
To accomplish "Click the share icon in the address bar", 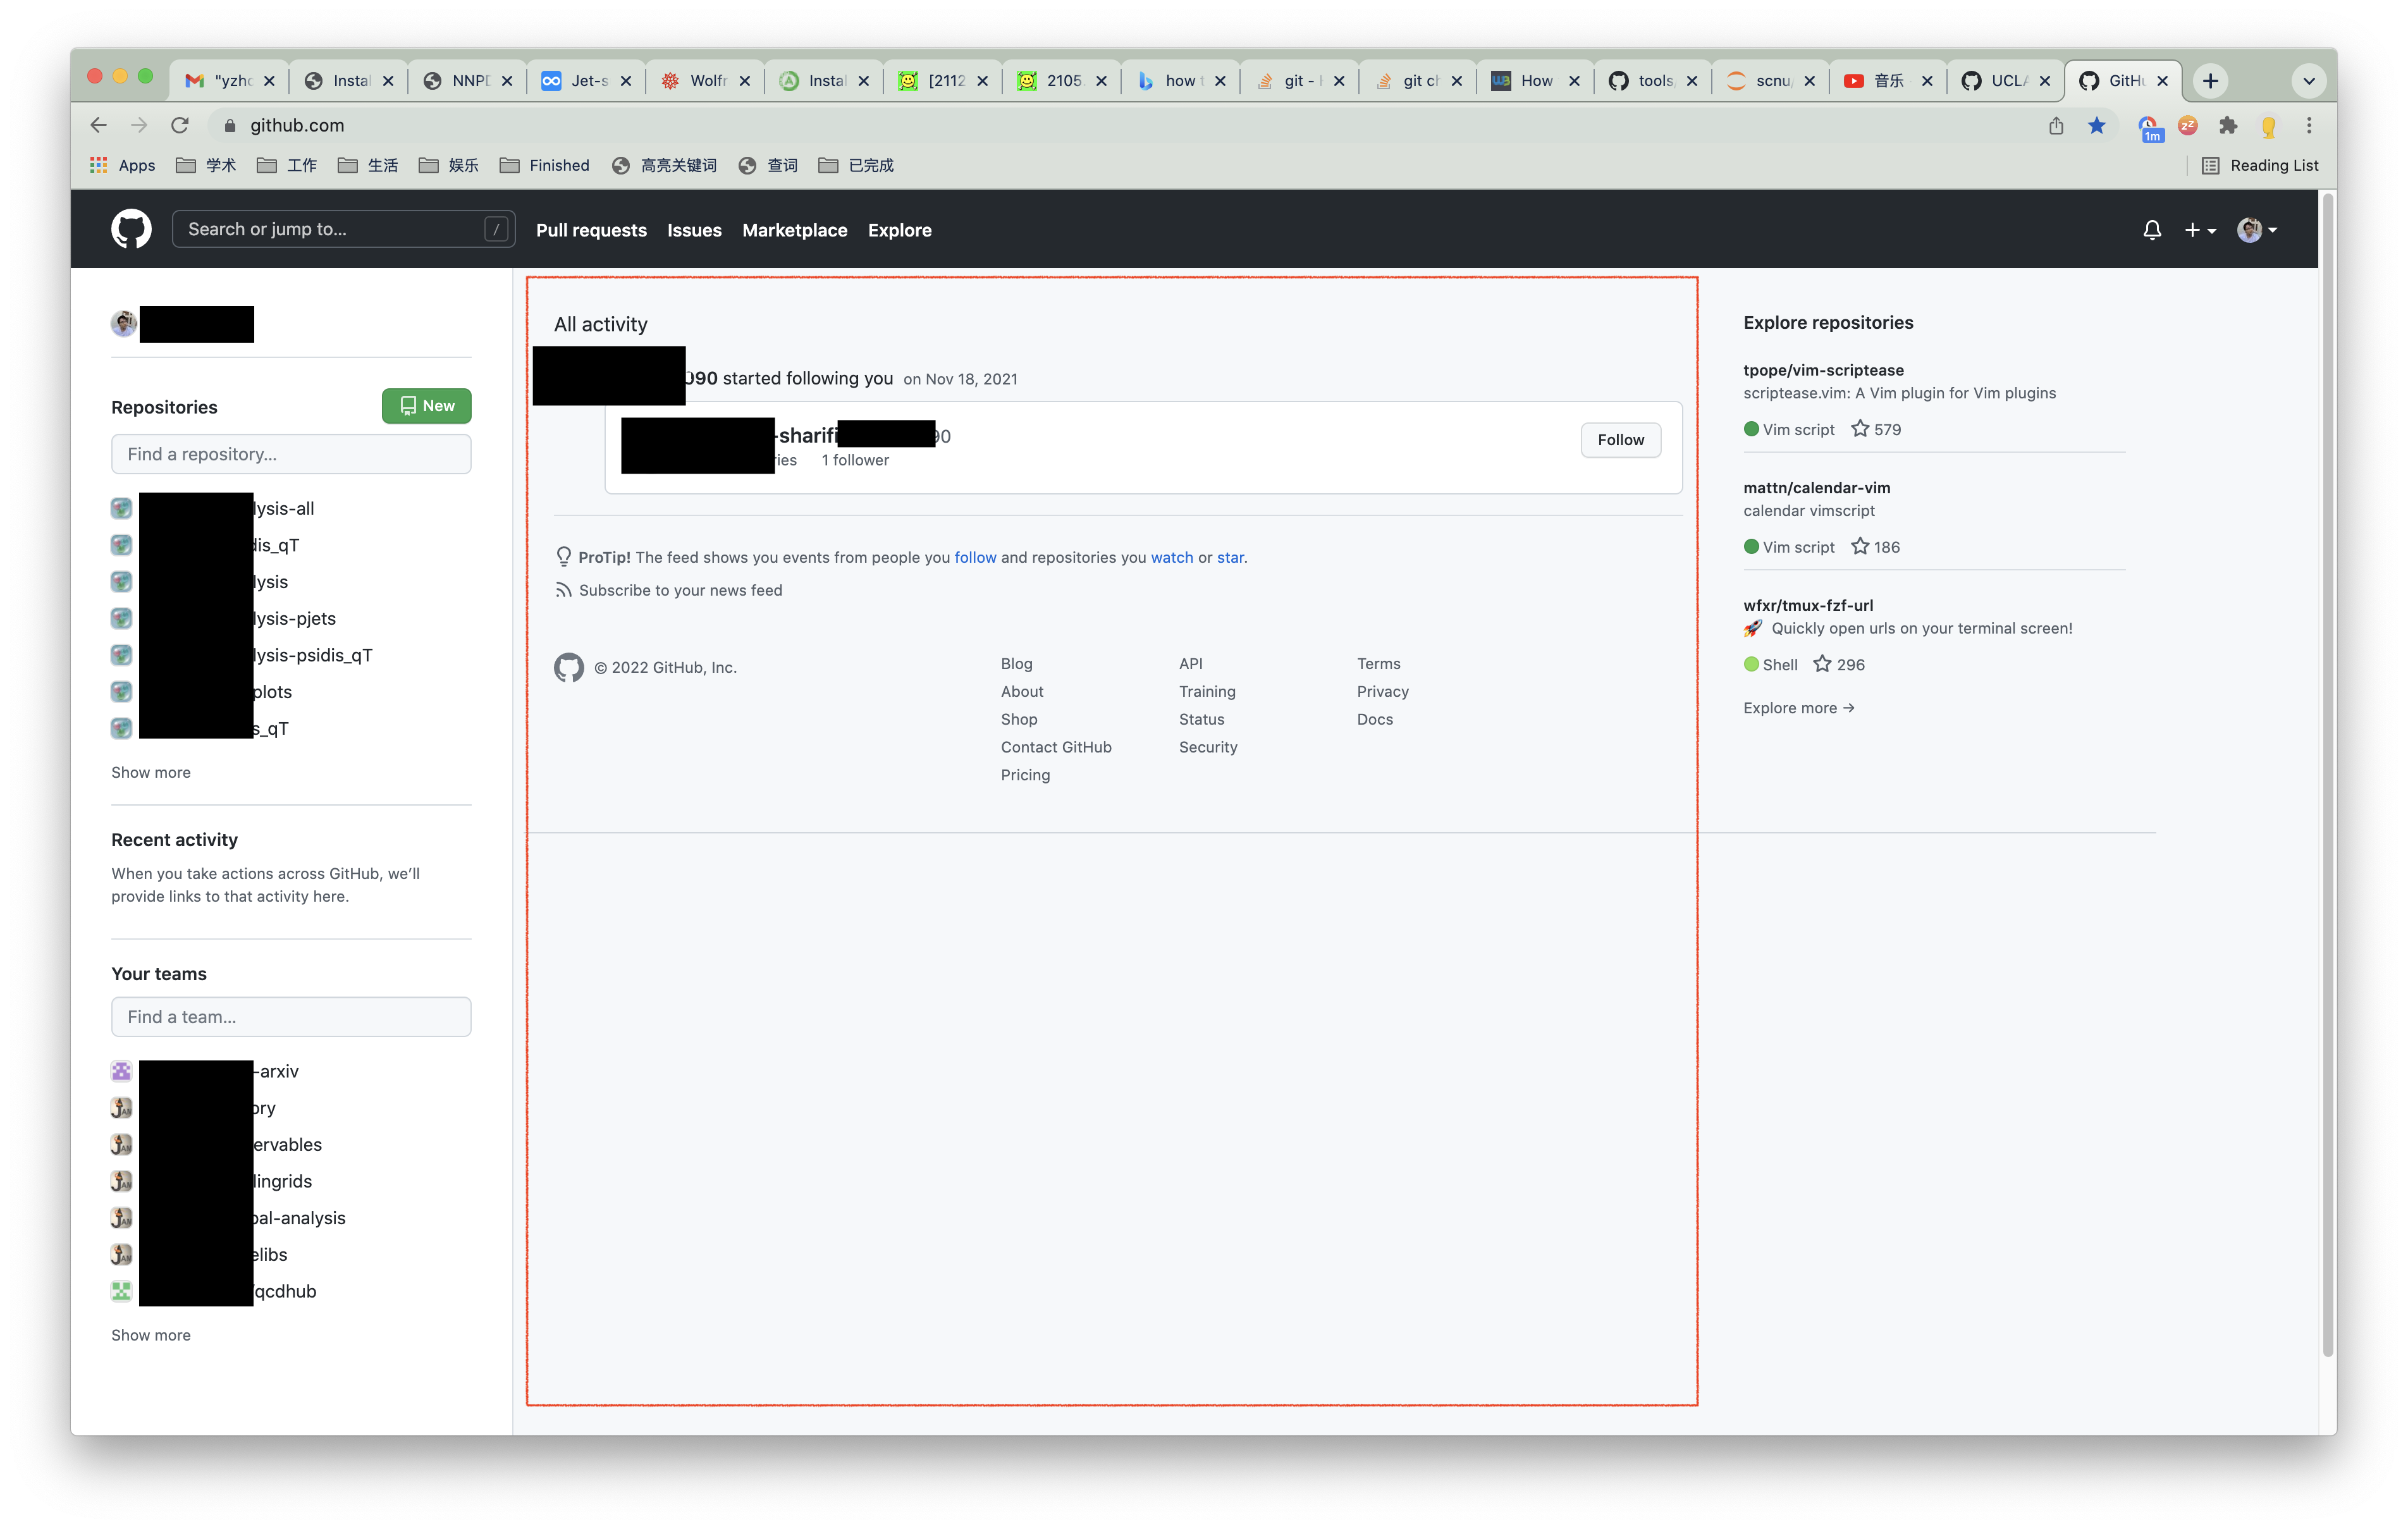I will [2056, 125].
